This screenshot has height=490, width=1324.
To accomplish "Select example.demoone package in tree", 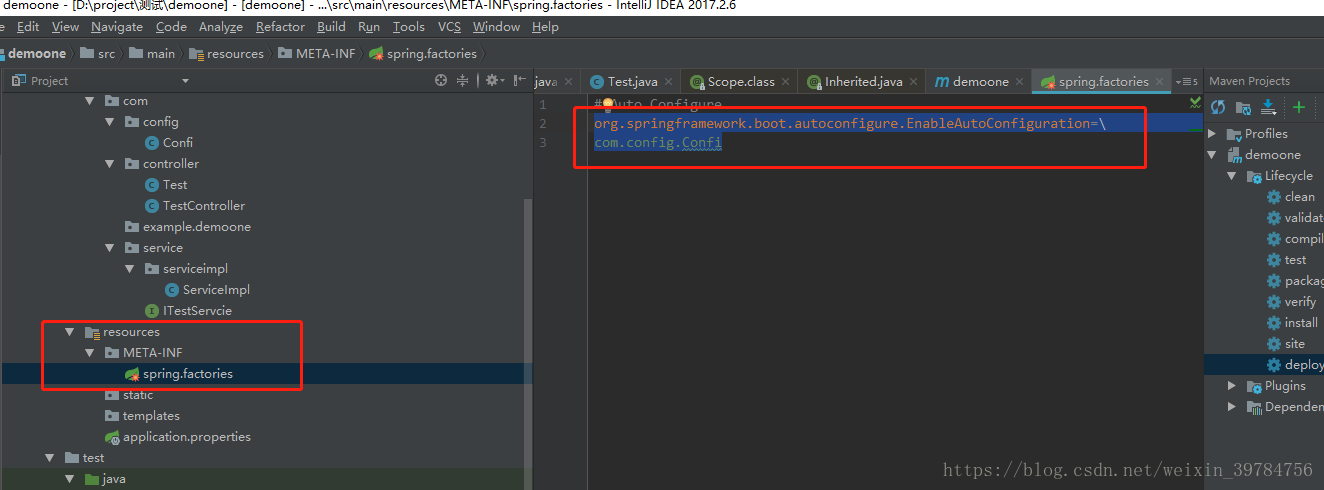I will coord(196,227).
